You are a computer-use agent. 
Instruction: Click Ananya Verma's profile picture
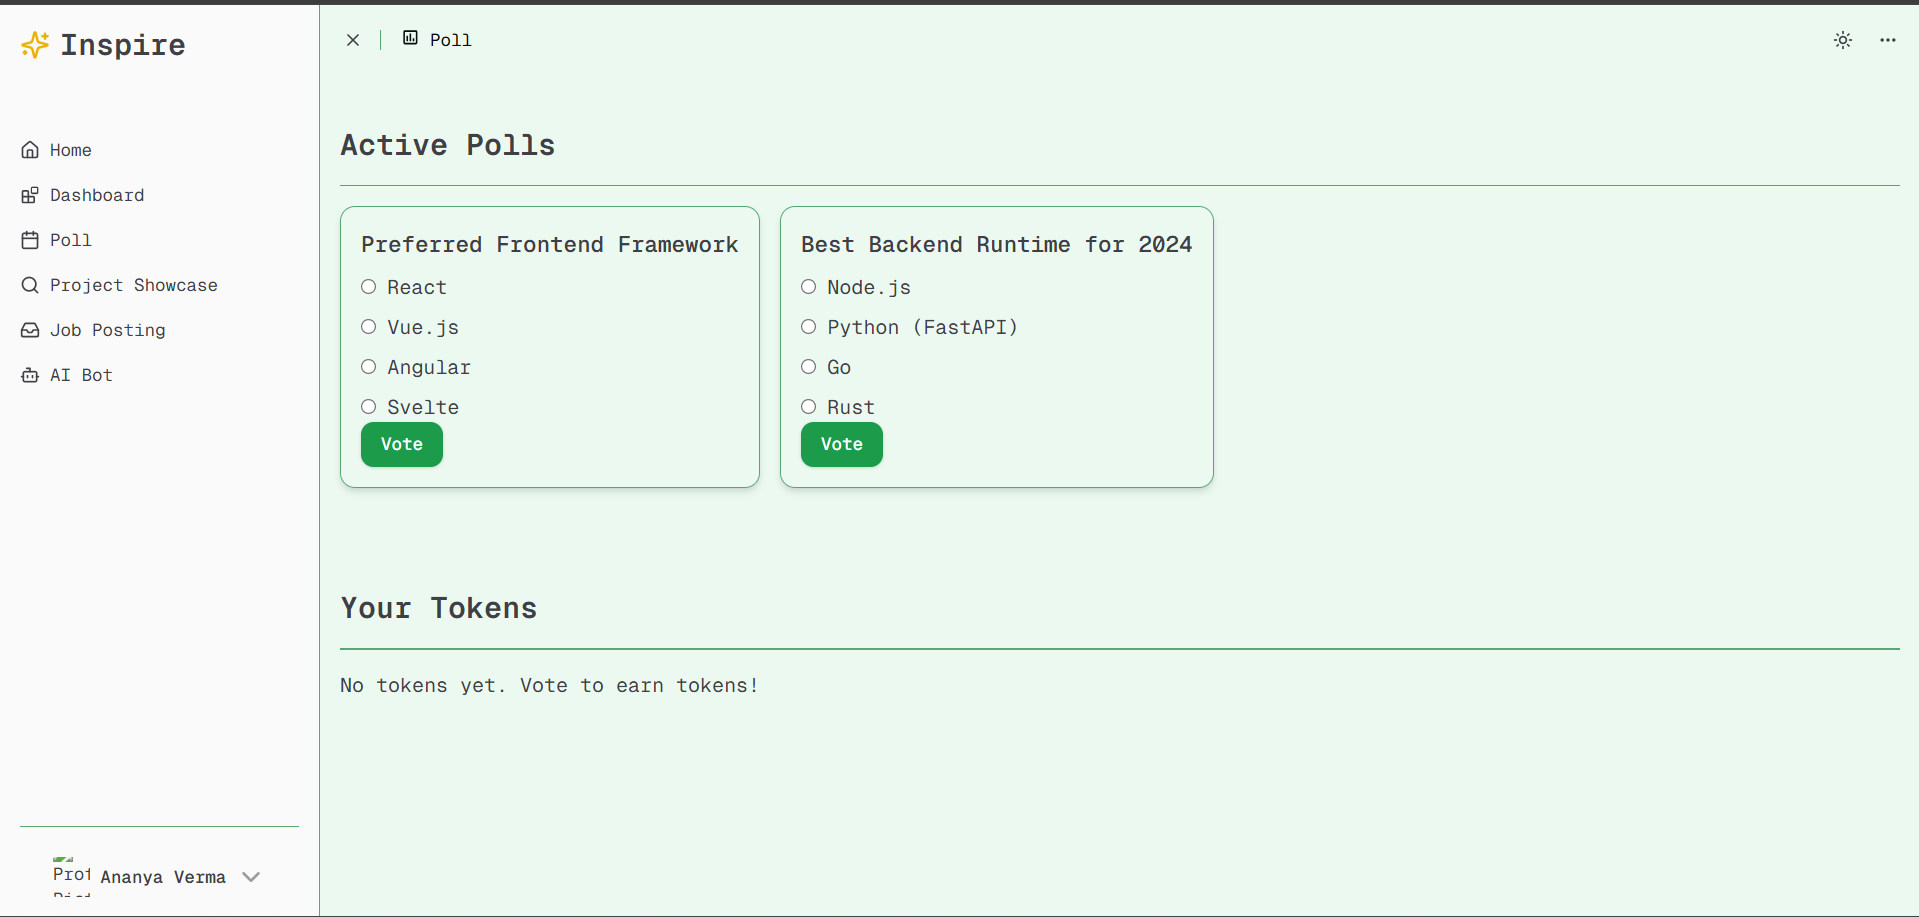tap(70, 876)
